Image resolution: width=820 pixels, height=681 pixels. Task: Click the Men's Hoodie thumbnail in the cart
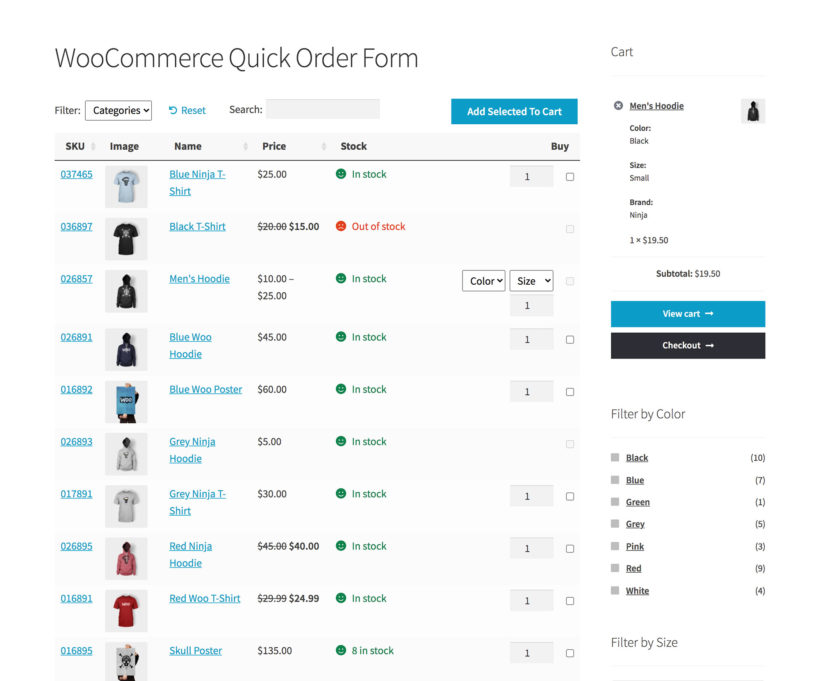(752, 110)
